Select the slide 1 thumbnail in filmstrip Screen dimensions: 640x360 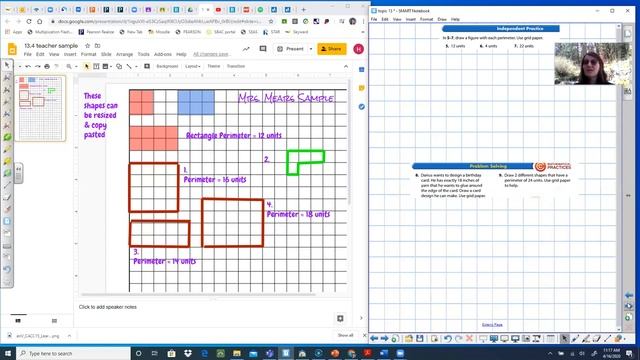click(x=40, y=108)
